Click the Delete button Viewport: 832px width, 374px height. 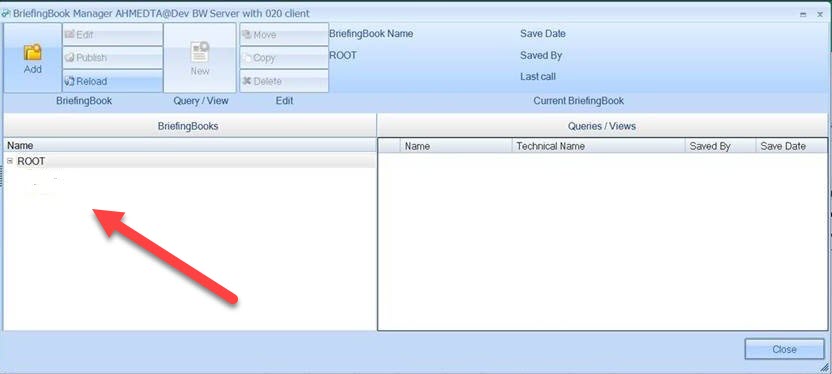[x=284, y=81]
